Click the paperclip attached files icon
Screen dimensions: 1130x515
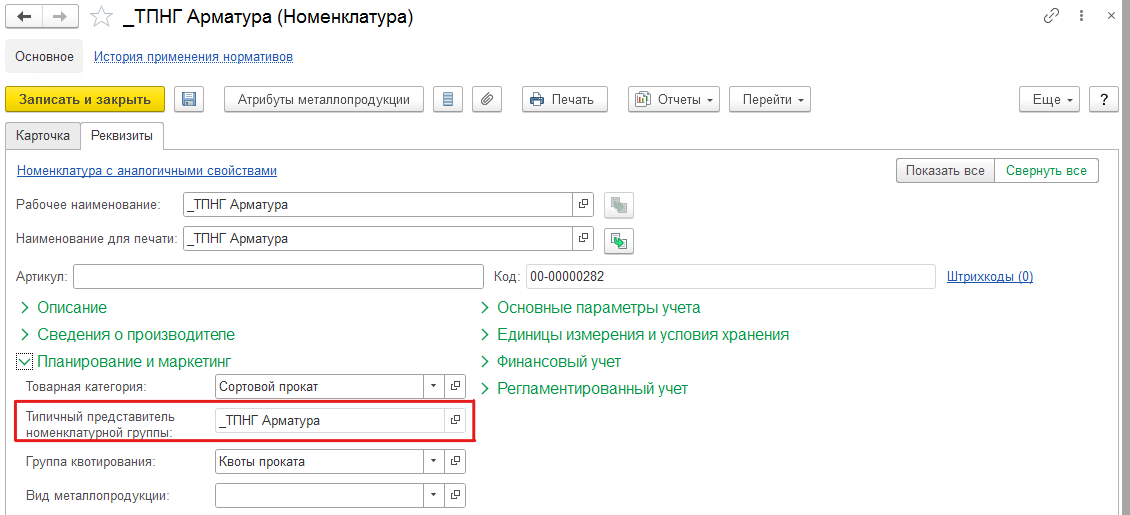tap(486, 99)
